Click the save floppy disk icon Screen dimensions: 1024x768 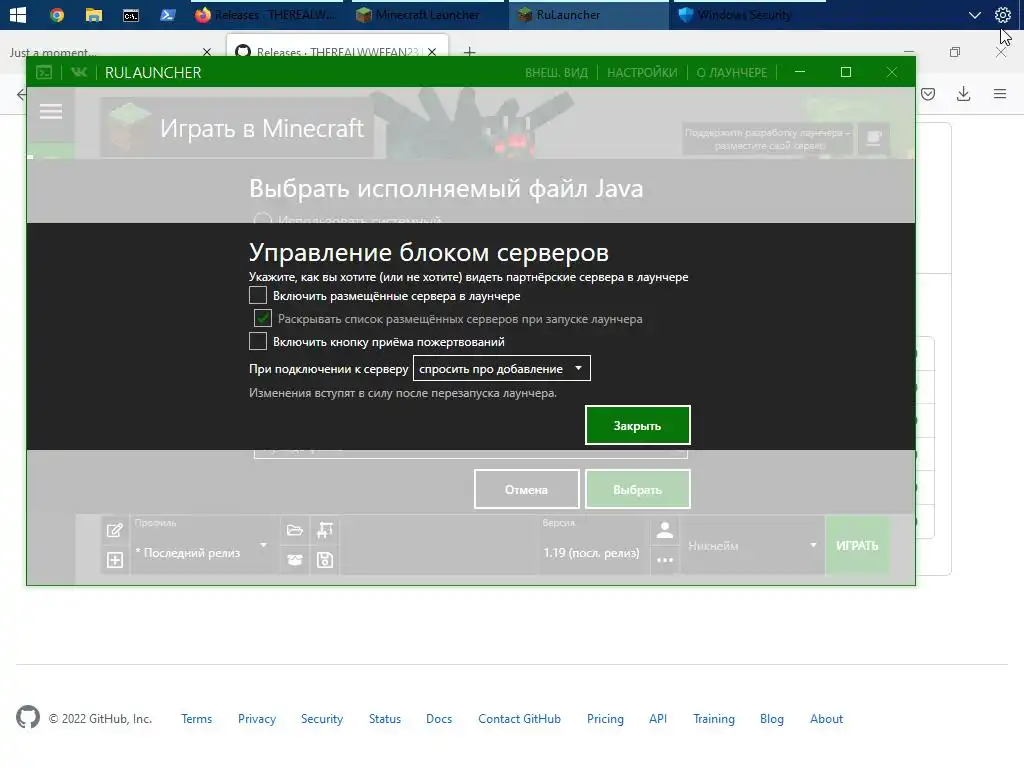coord(325,560)
